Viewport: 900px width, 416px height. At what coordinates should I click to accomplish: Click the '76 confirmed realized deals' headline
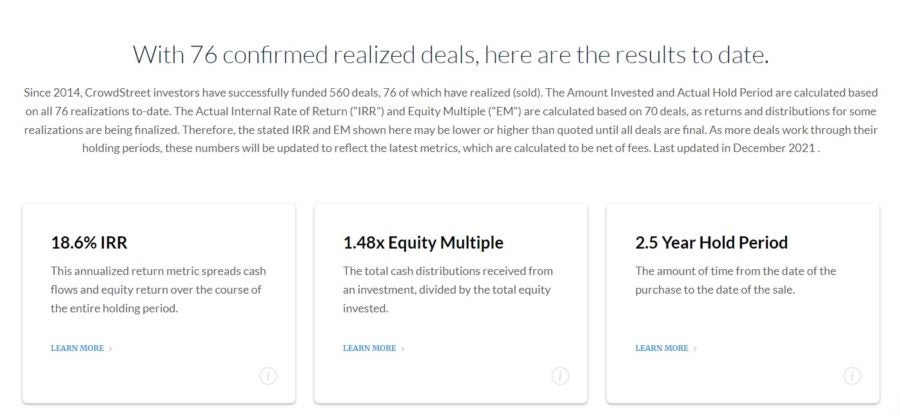coord(450,55)
